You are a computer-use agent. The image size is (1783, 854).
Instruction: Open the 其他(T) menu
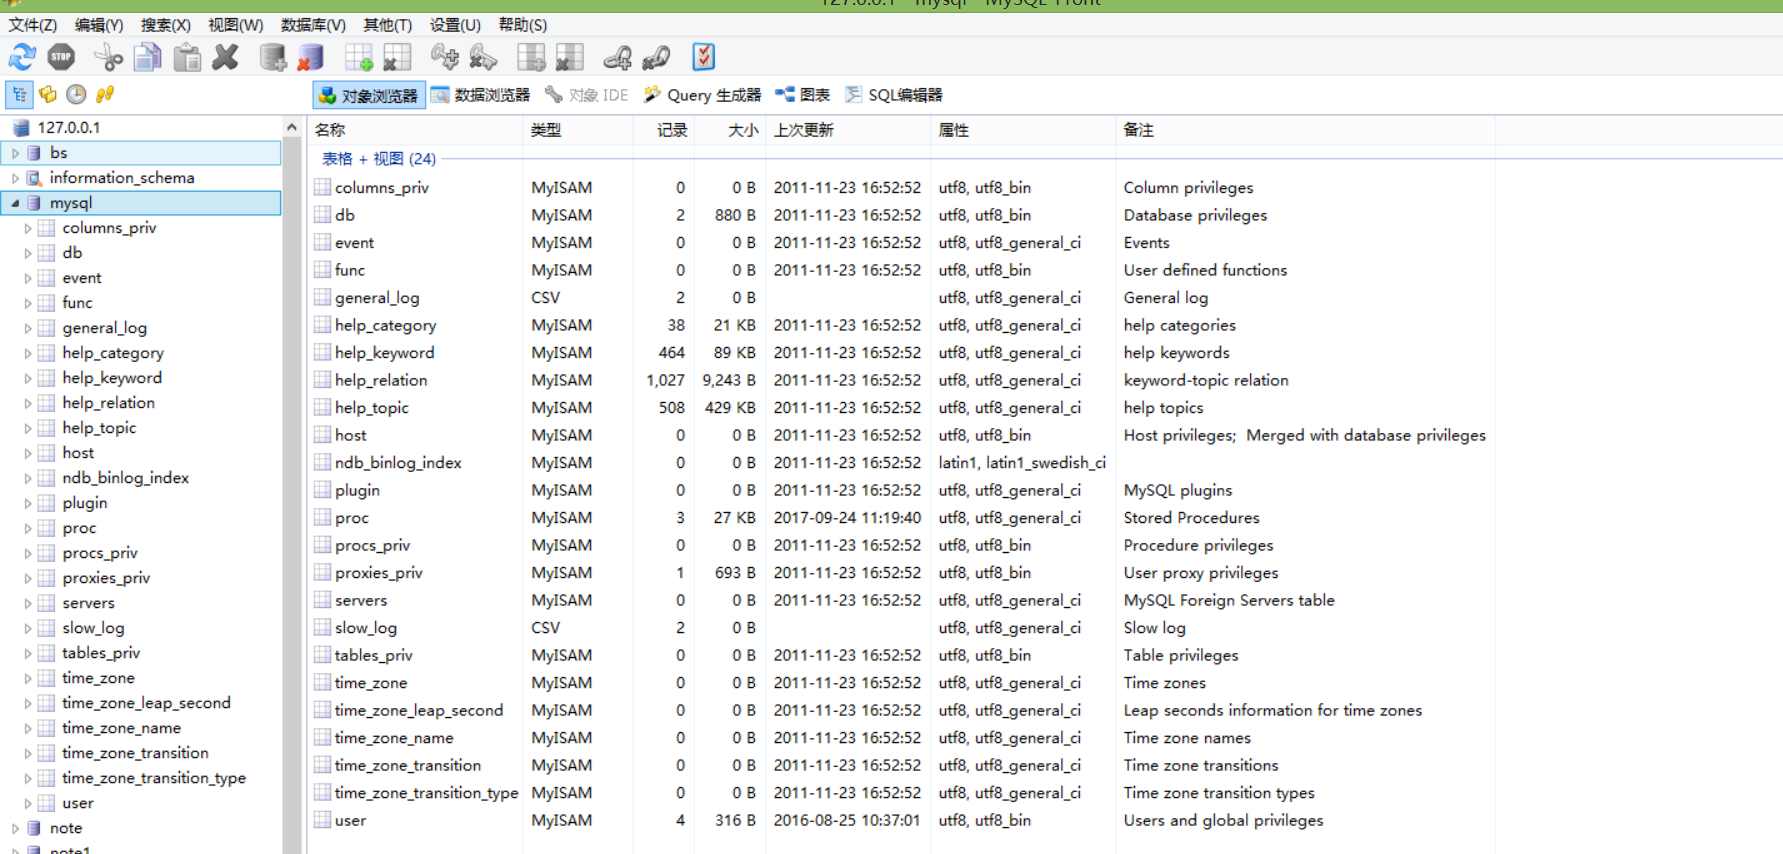pos(388,25)
